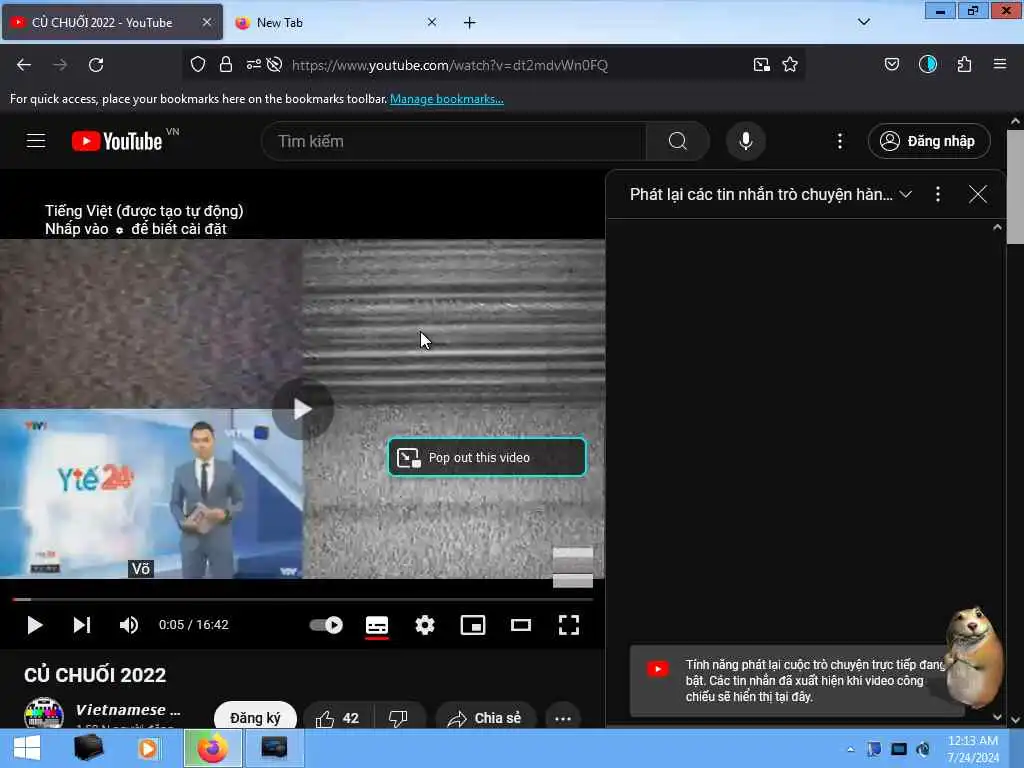
Task: Click large play button on video
Action: [x=302, y=409]
